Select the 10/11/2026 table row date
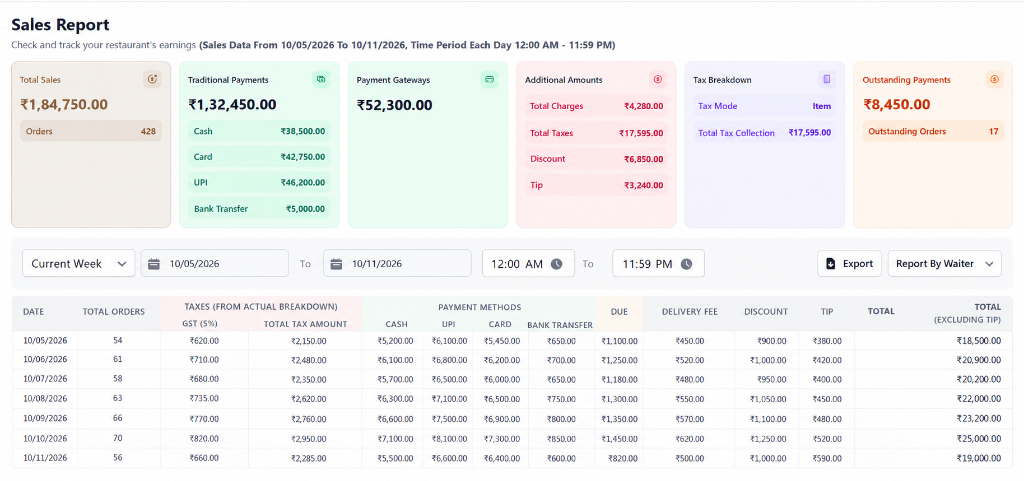Image resolution: width=1024 pixels, height=481 pixels. click(45, 458)
